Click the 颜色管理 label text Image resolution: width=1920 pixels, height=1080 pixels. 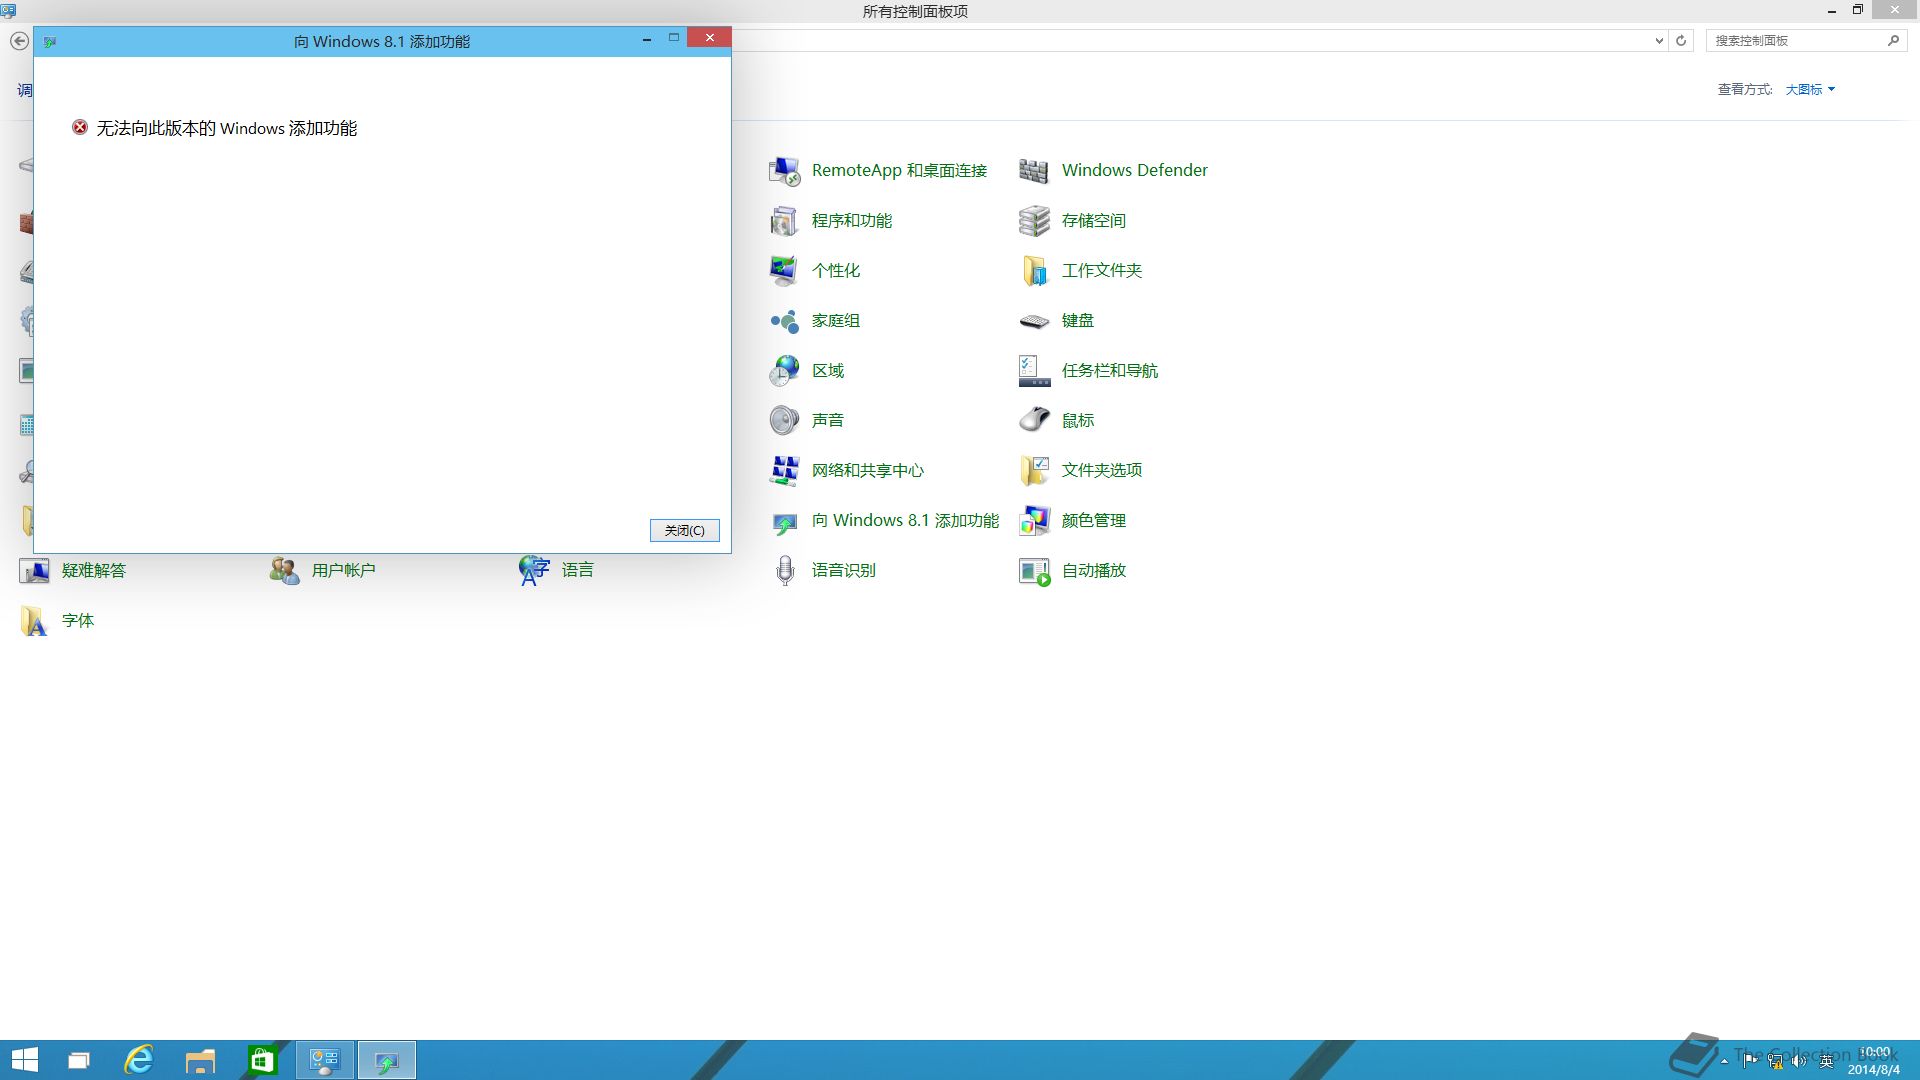[x=1094, y=521]
